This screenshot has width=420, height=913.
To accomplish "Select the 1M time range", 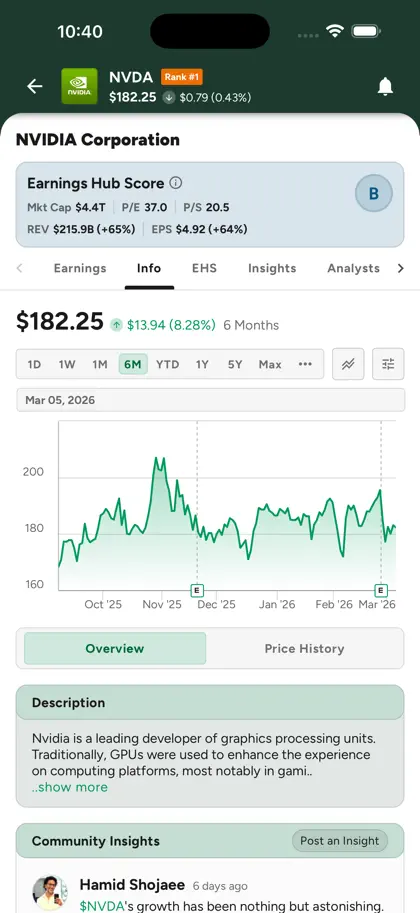I will [100, 365].
